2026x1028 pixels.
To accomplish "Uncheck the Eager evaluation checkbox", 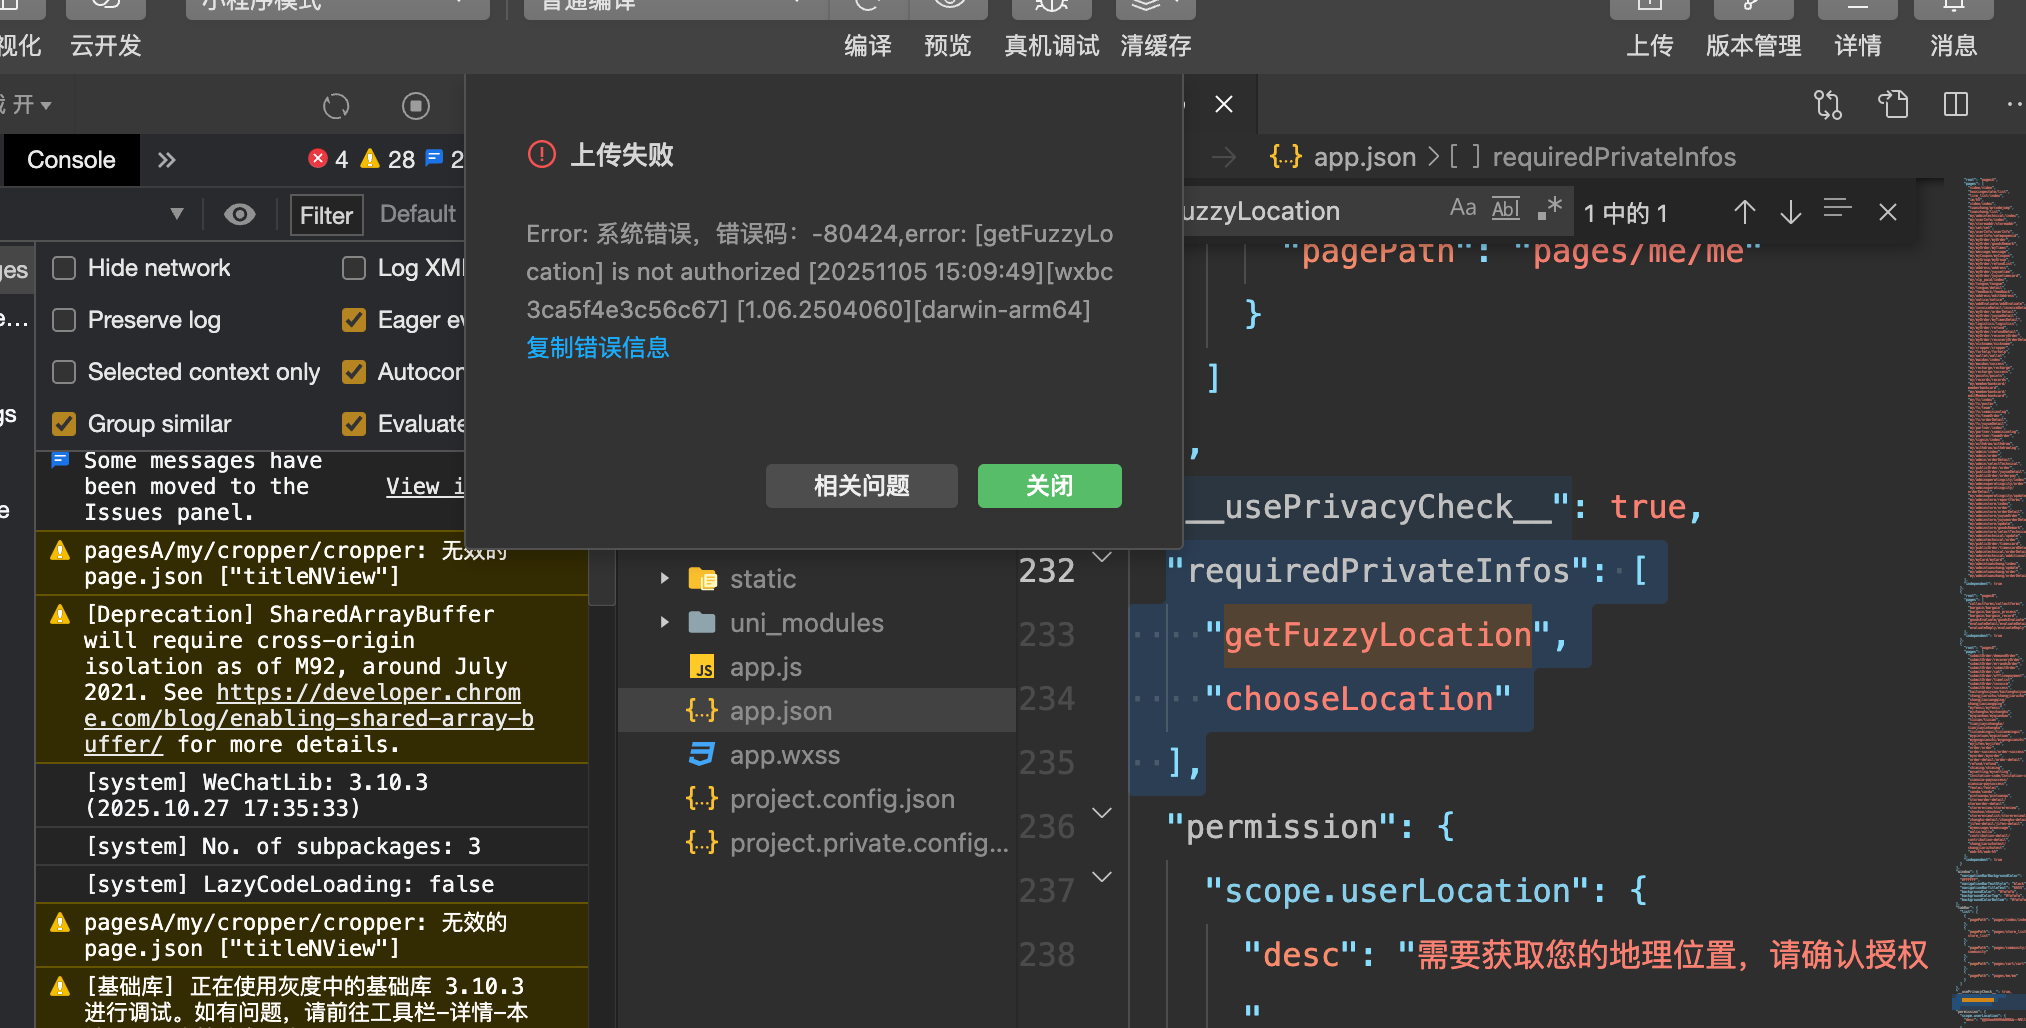I will coord(354,320).
